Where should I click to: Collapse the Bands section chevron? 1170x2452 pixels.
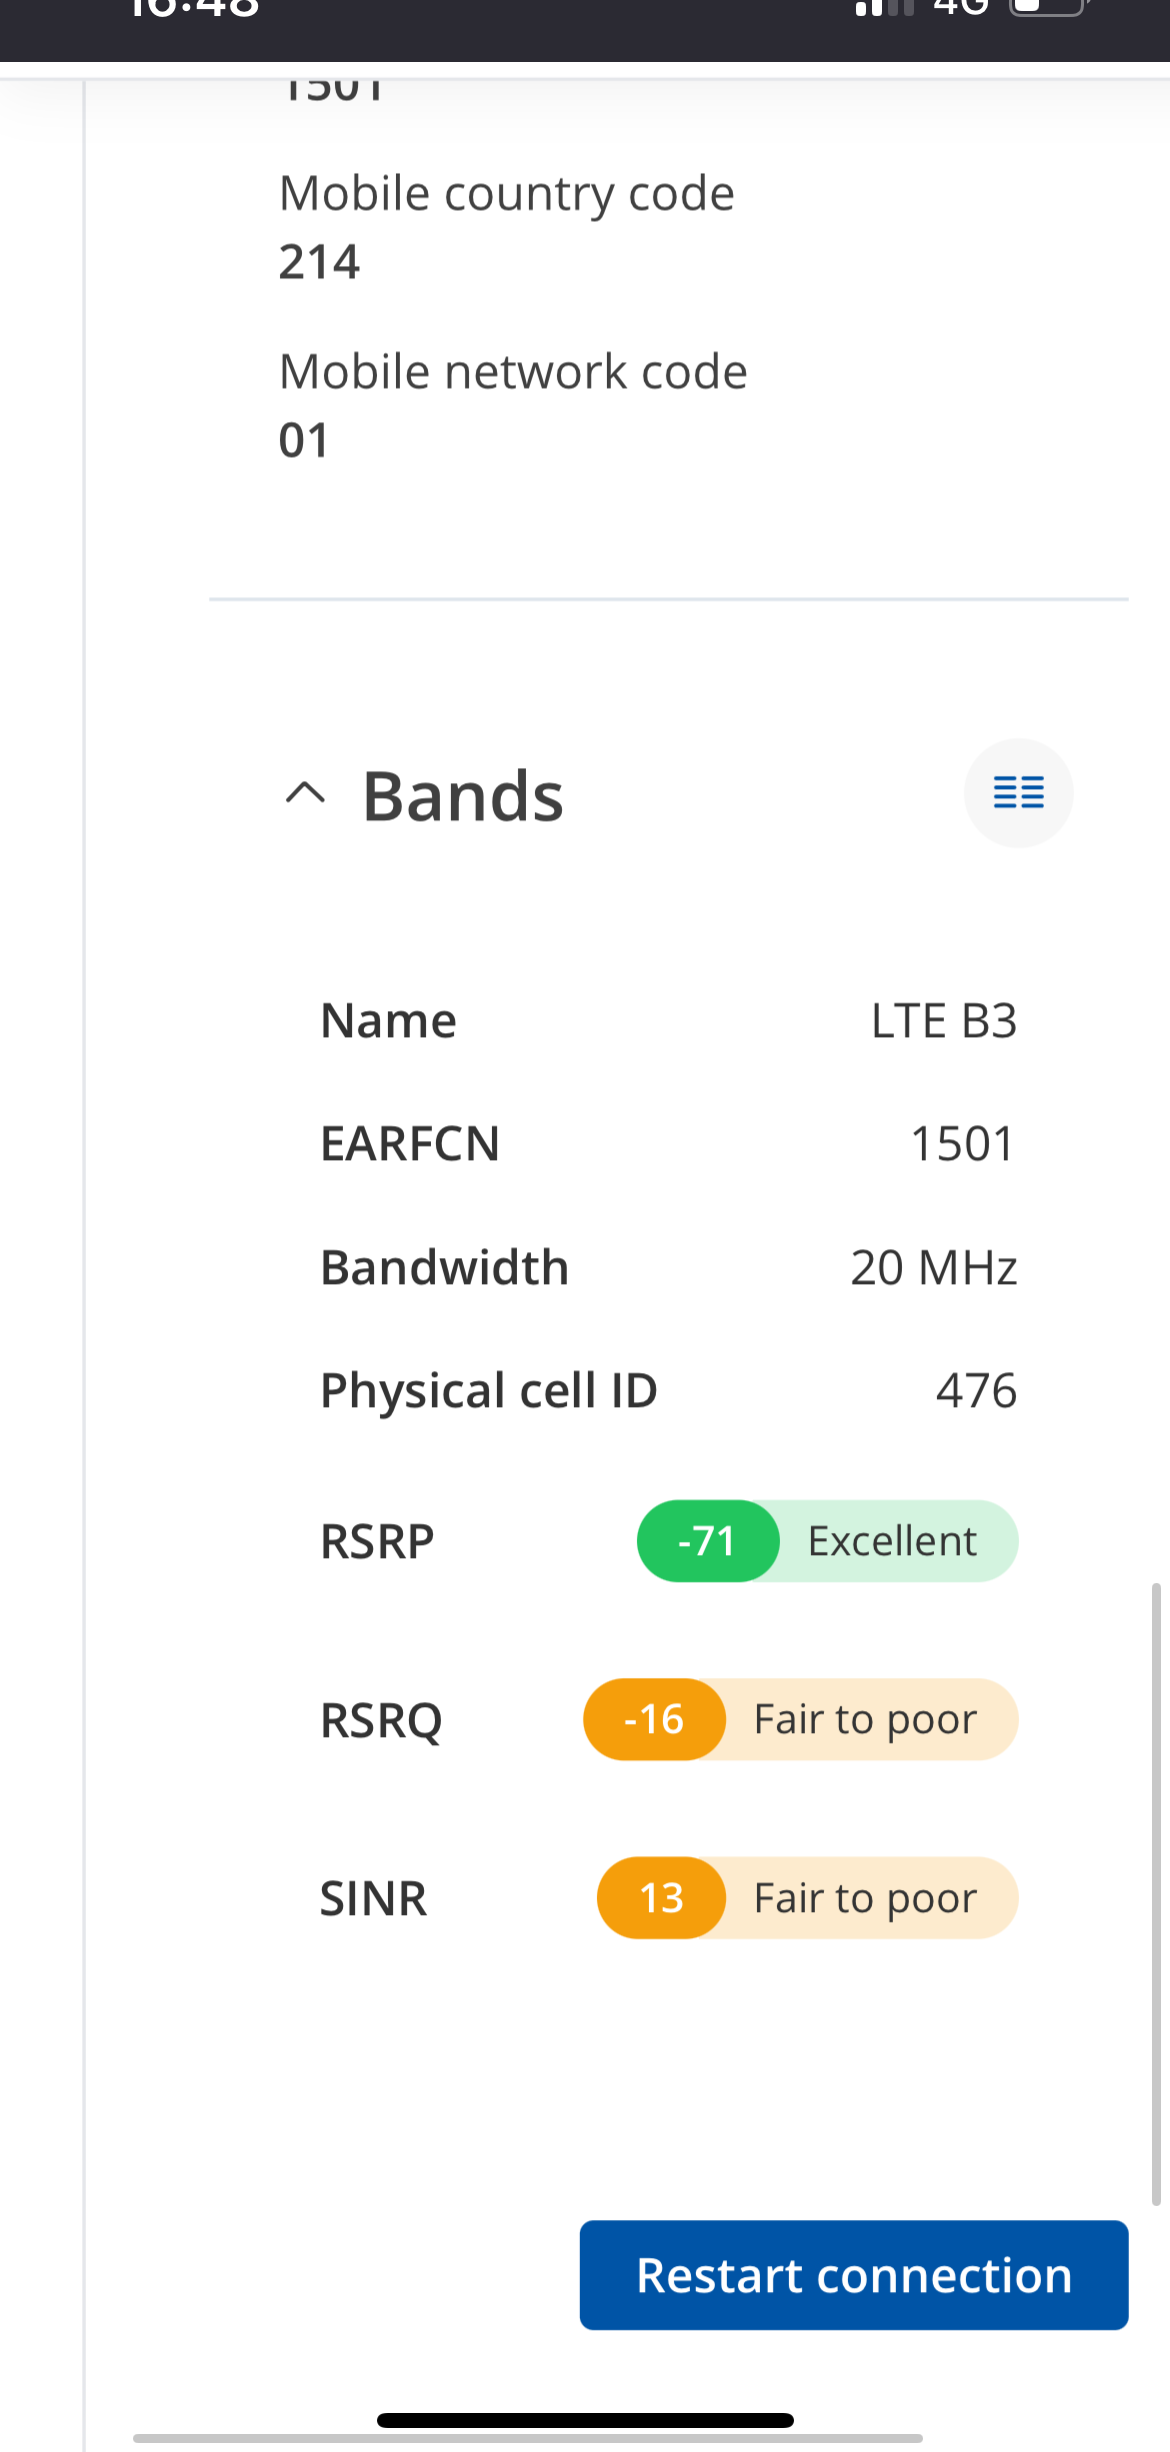point(305,794)
